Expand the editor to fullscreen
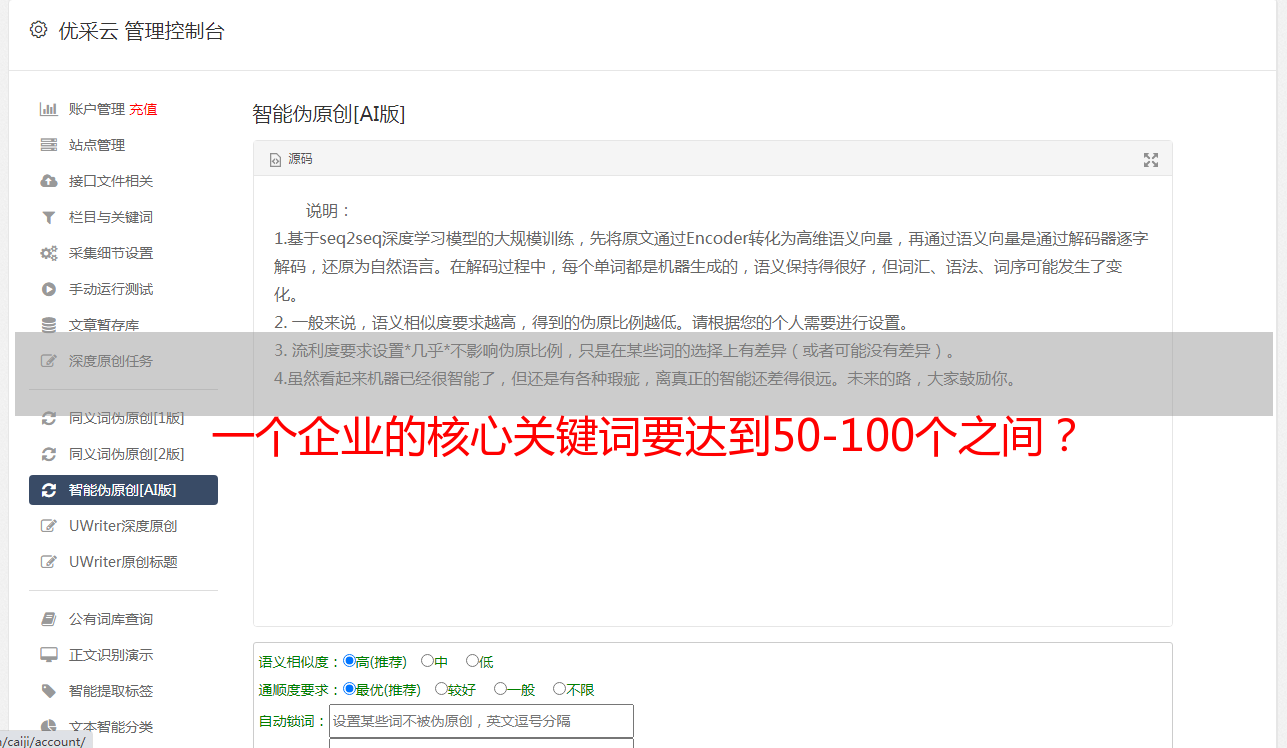The image size is (1287, 748). coord(1151,160)
